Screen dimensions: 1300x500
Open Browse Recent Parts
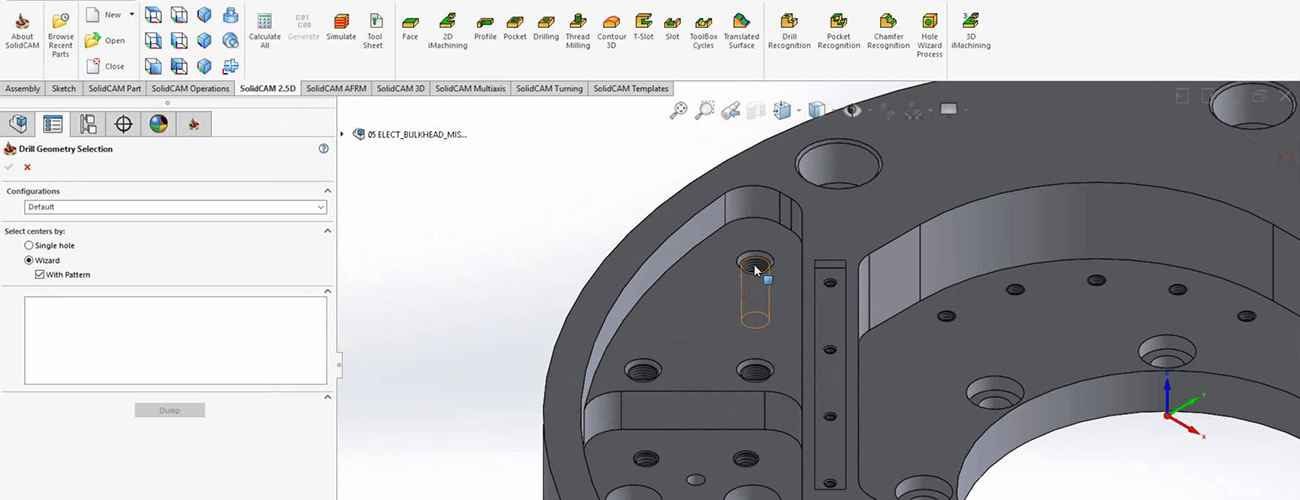pos(60,36)
